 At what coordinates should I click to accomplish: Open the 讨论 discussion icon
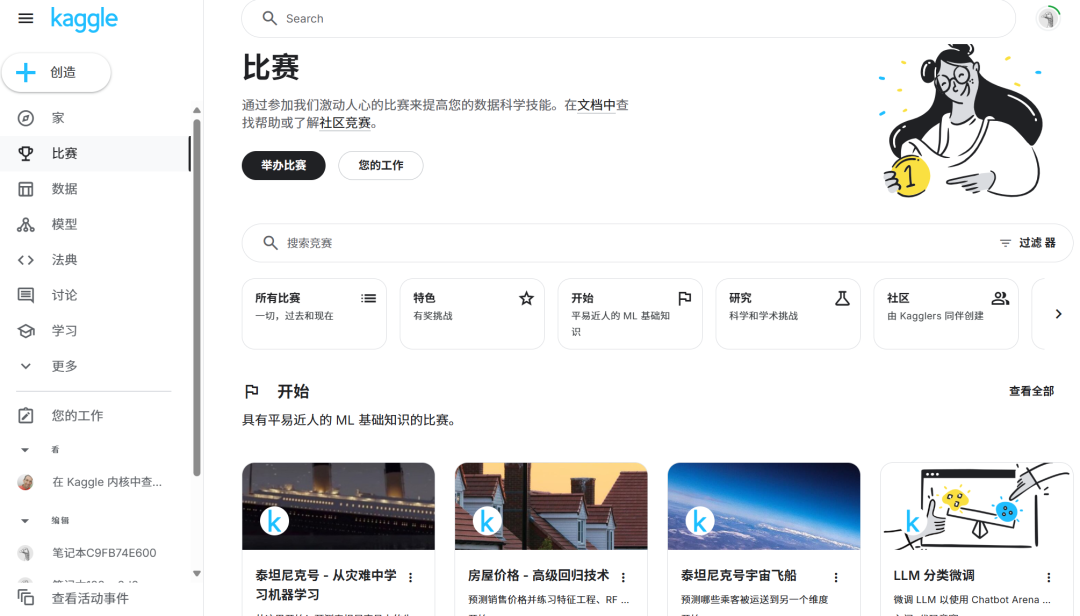25,296
